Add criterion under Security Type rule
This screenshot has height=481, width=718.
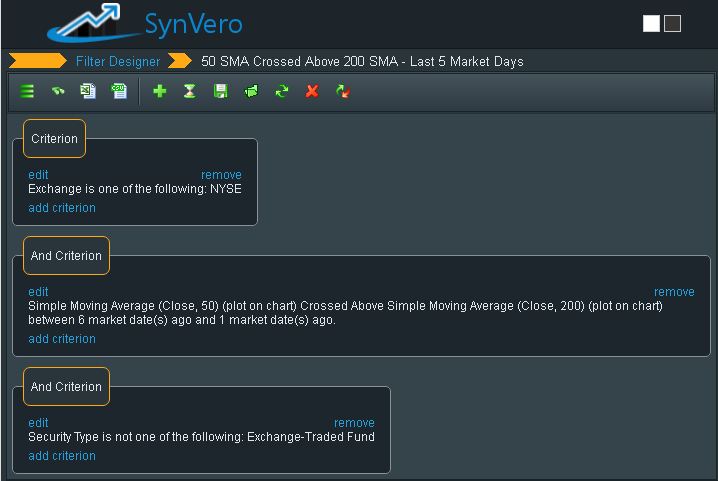[62, 456]
